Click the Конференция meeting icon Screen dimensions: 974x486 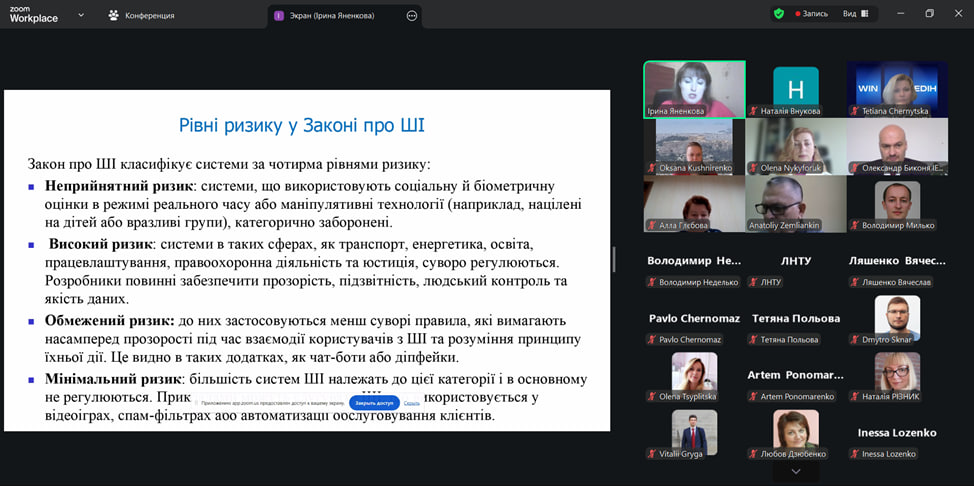point(114,16)
